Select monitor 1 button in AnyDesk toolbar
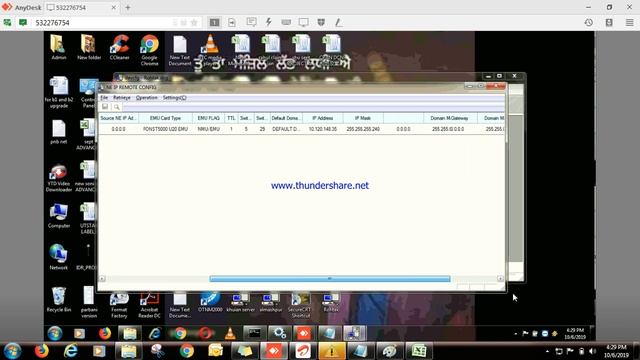Viewport: 640px width, 360px height. click(x=214, y=22)
